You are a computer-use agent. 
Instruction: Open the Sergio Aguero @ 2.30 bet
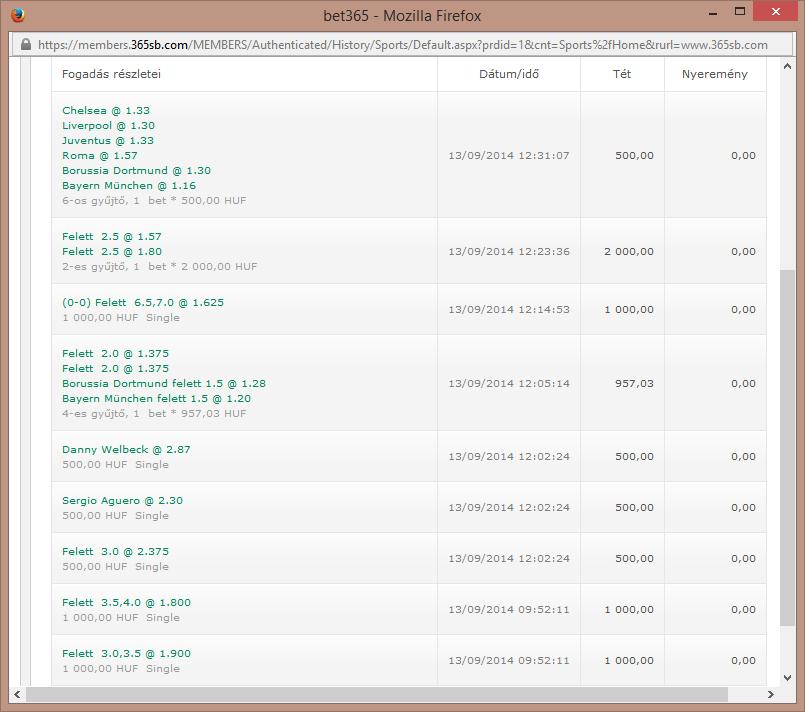click(x=122, y=501)
